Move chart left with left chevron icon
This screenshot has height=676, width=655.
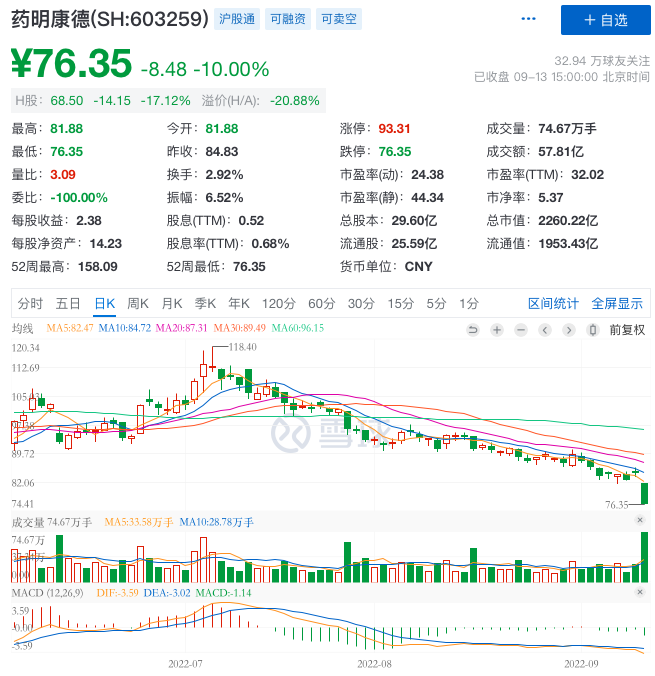[x=545, y=330]
